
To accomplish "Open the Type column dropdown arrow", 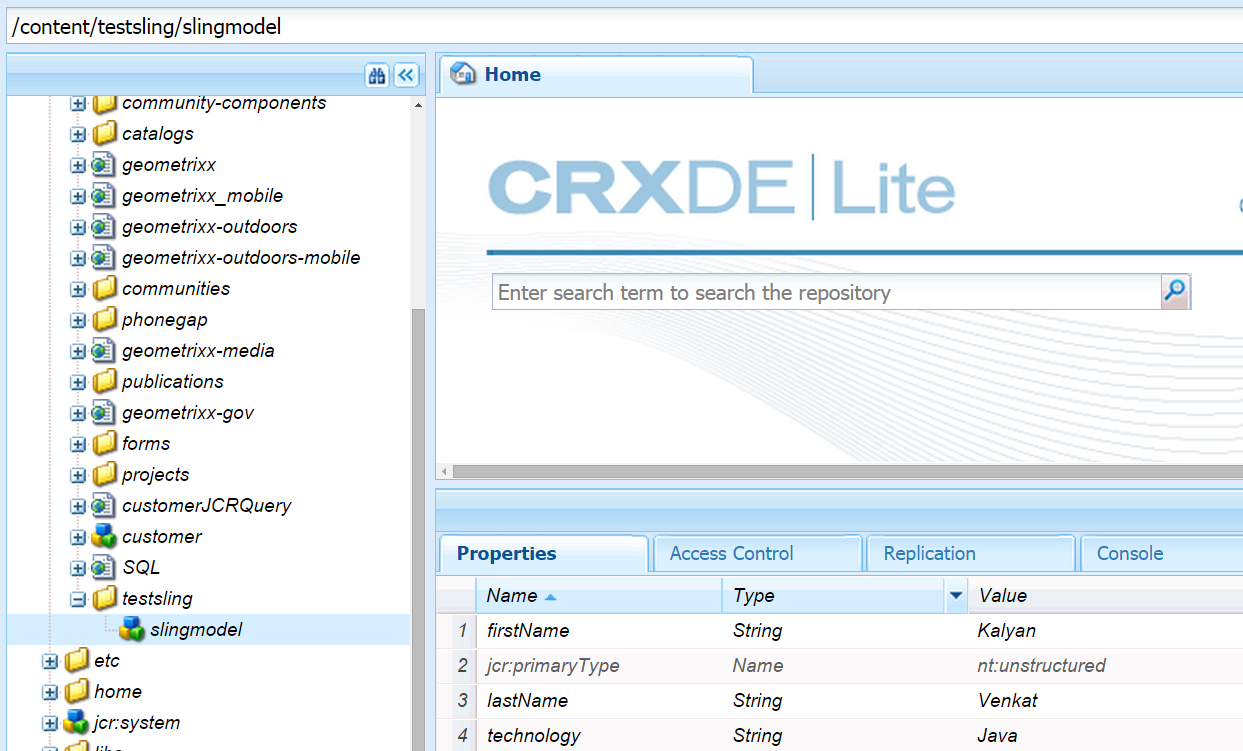I will (x=956, y=596).
